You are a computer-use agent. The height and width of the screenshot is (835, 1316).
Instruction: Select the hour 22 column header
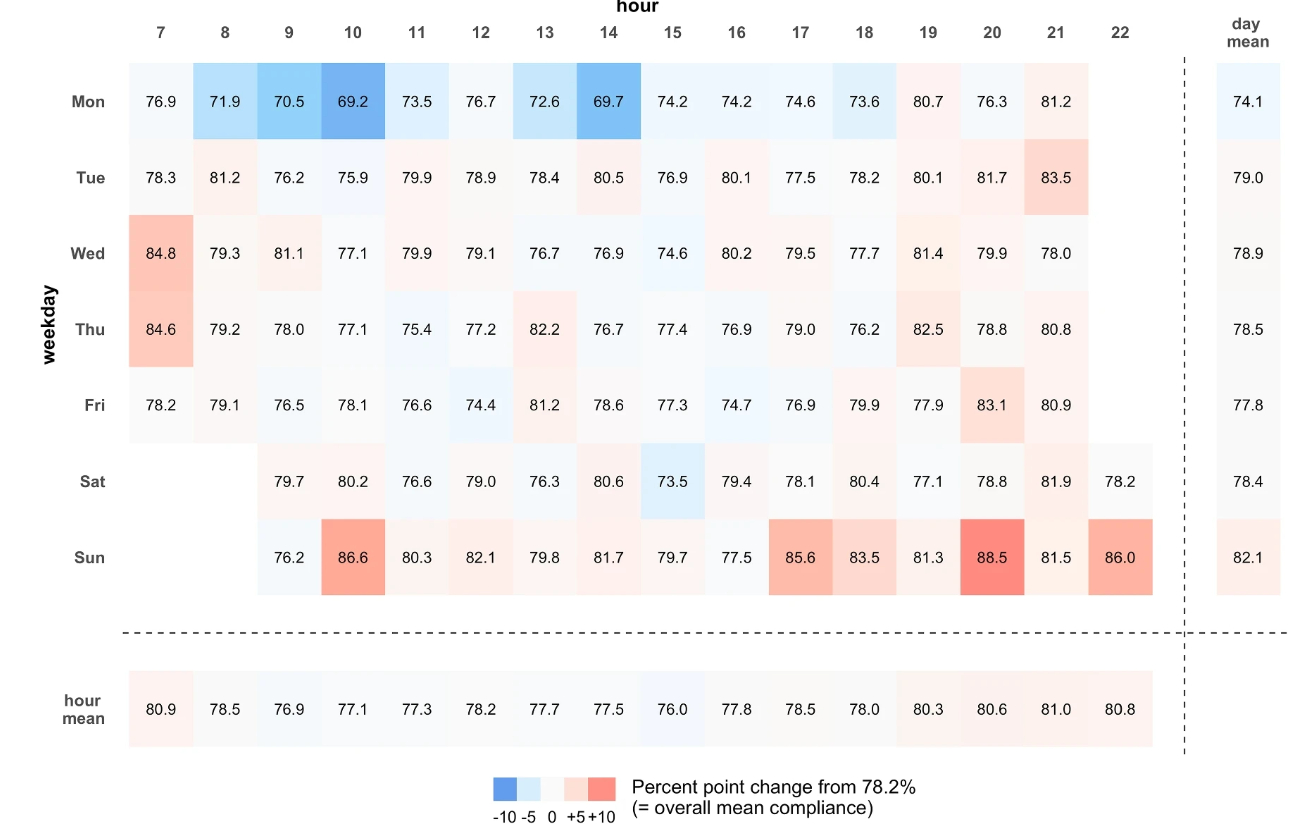tap(1120, 33)
